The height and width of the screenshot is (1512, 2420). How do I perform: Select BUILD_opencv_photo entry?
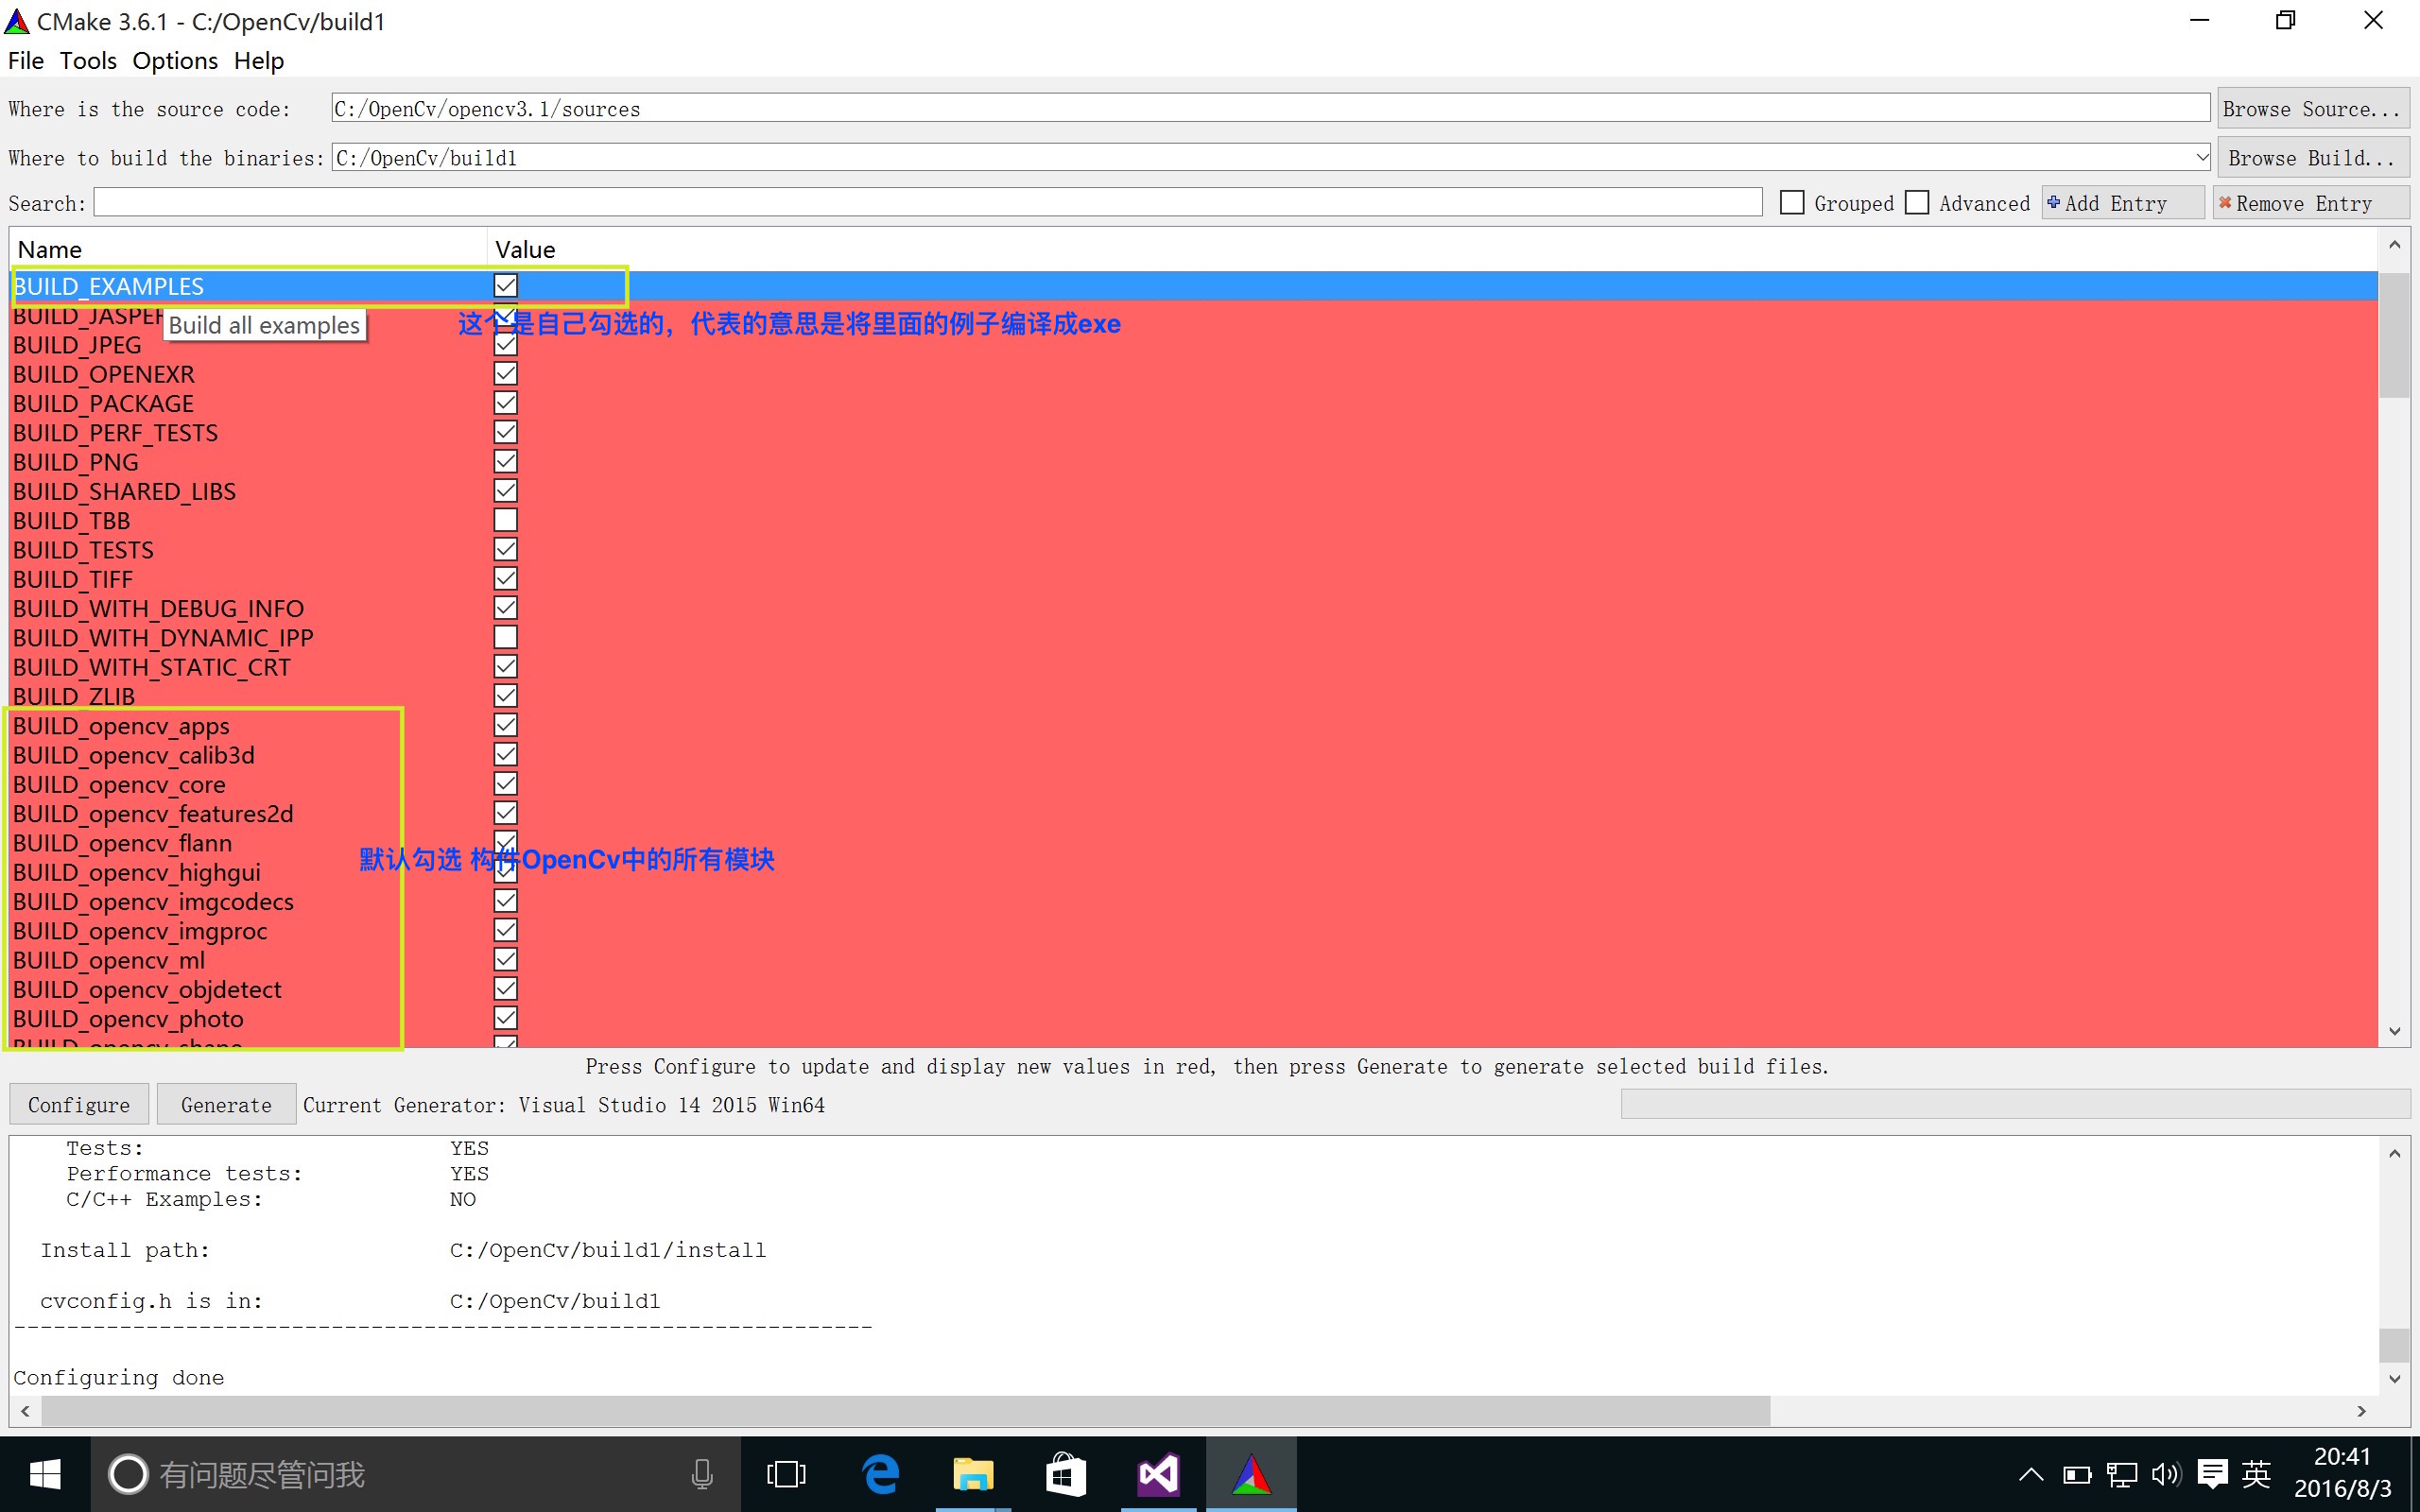tap(1194, 1018)
